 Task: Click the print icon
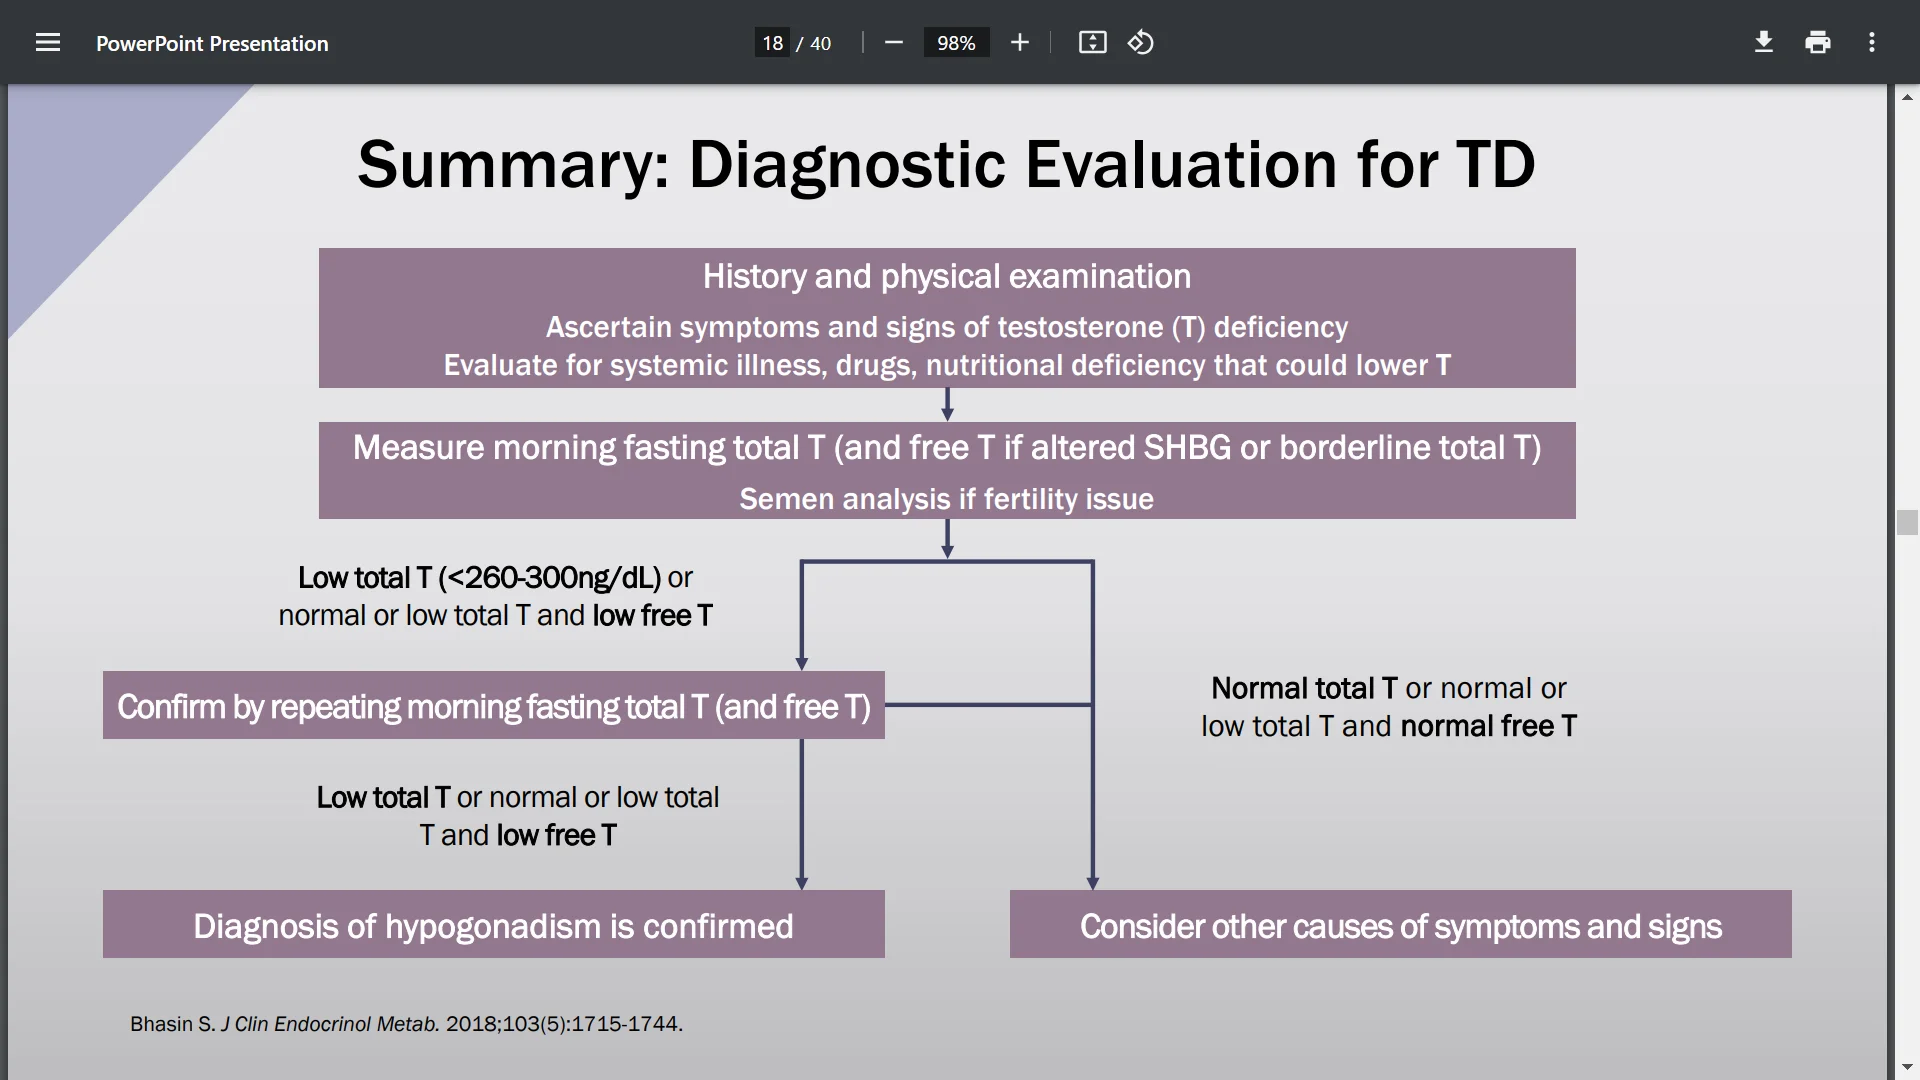point(1818,42)
